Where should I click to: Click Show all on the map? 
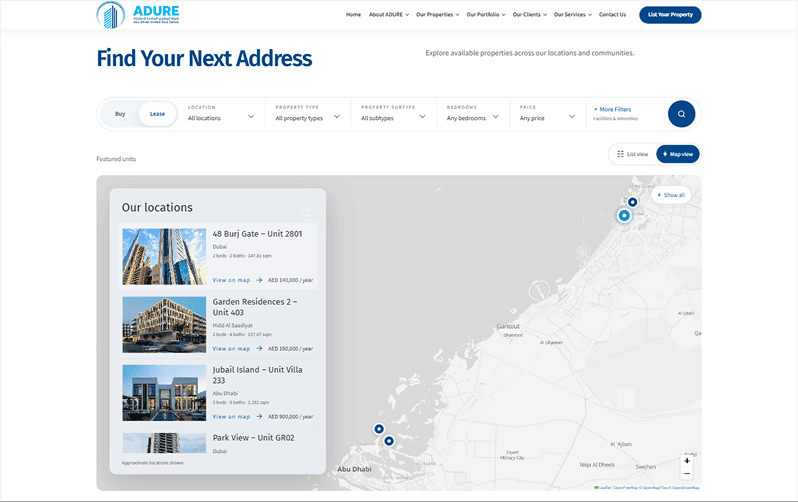pos(671,195)
